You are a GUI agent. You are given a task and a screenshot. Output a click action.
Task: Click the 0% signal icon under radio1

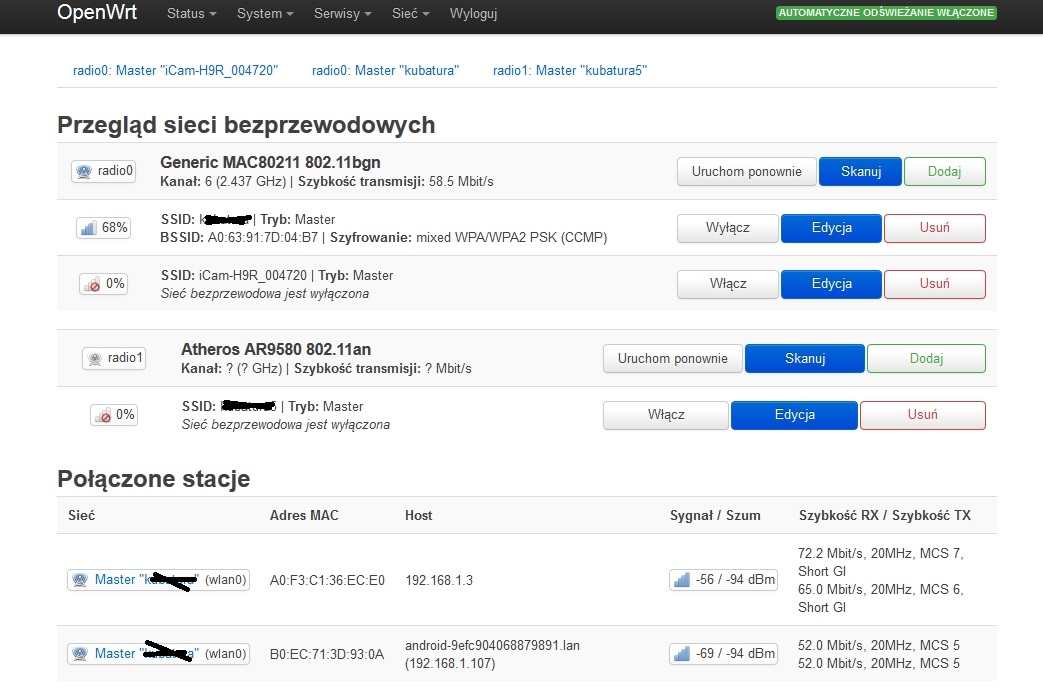pos(114,414)
